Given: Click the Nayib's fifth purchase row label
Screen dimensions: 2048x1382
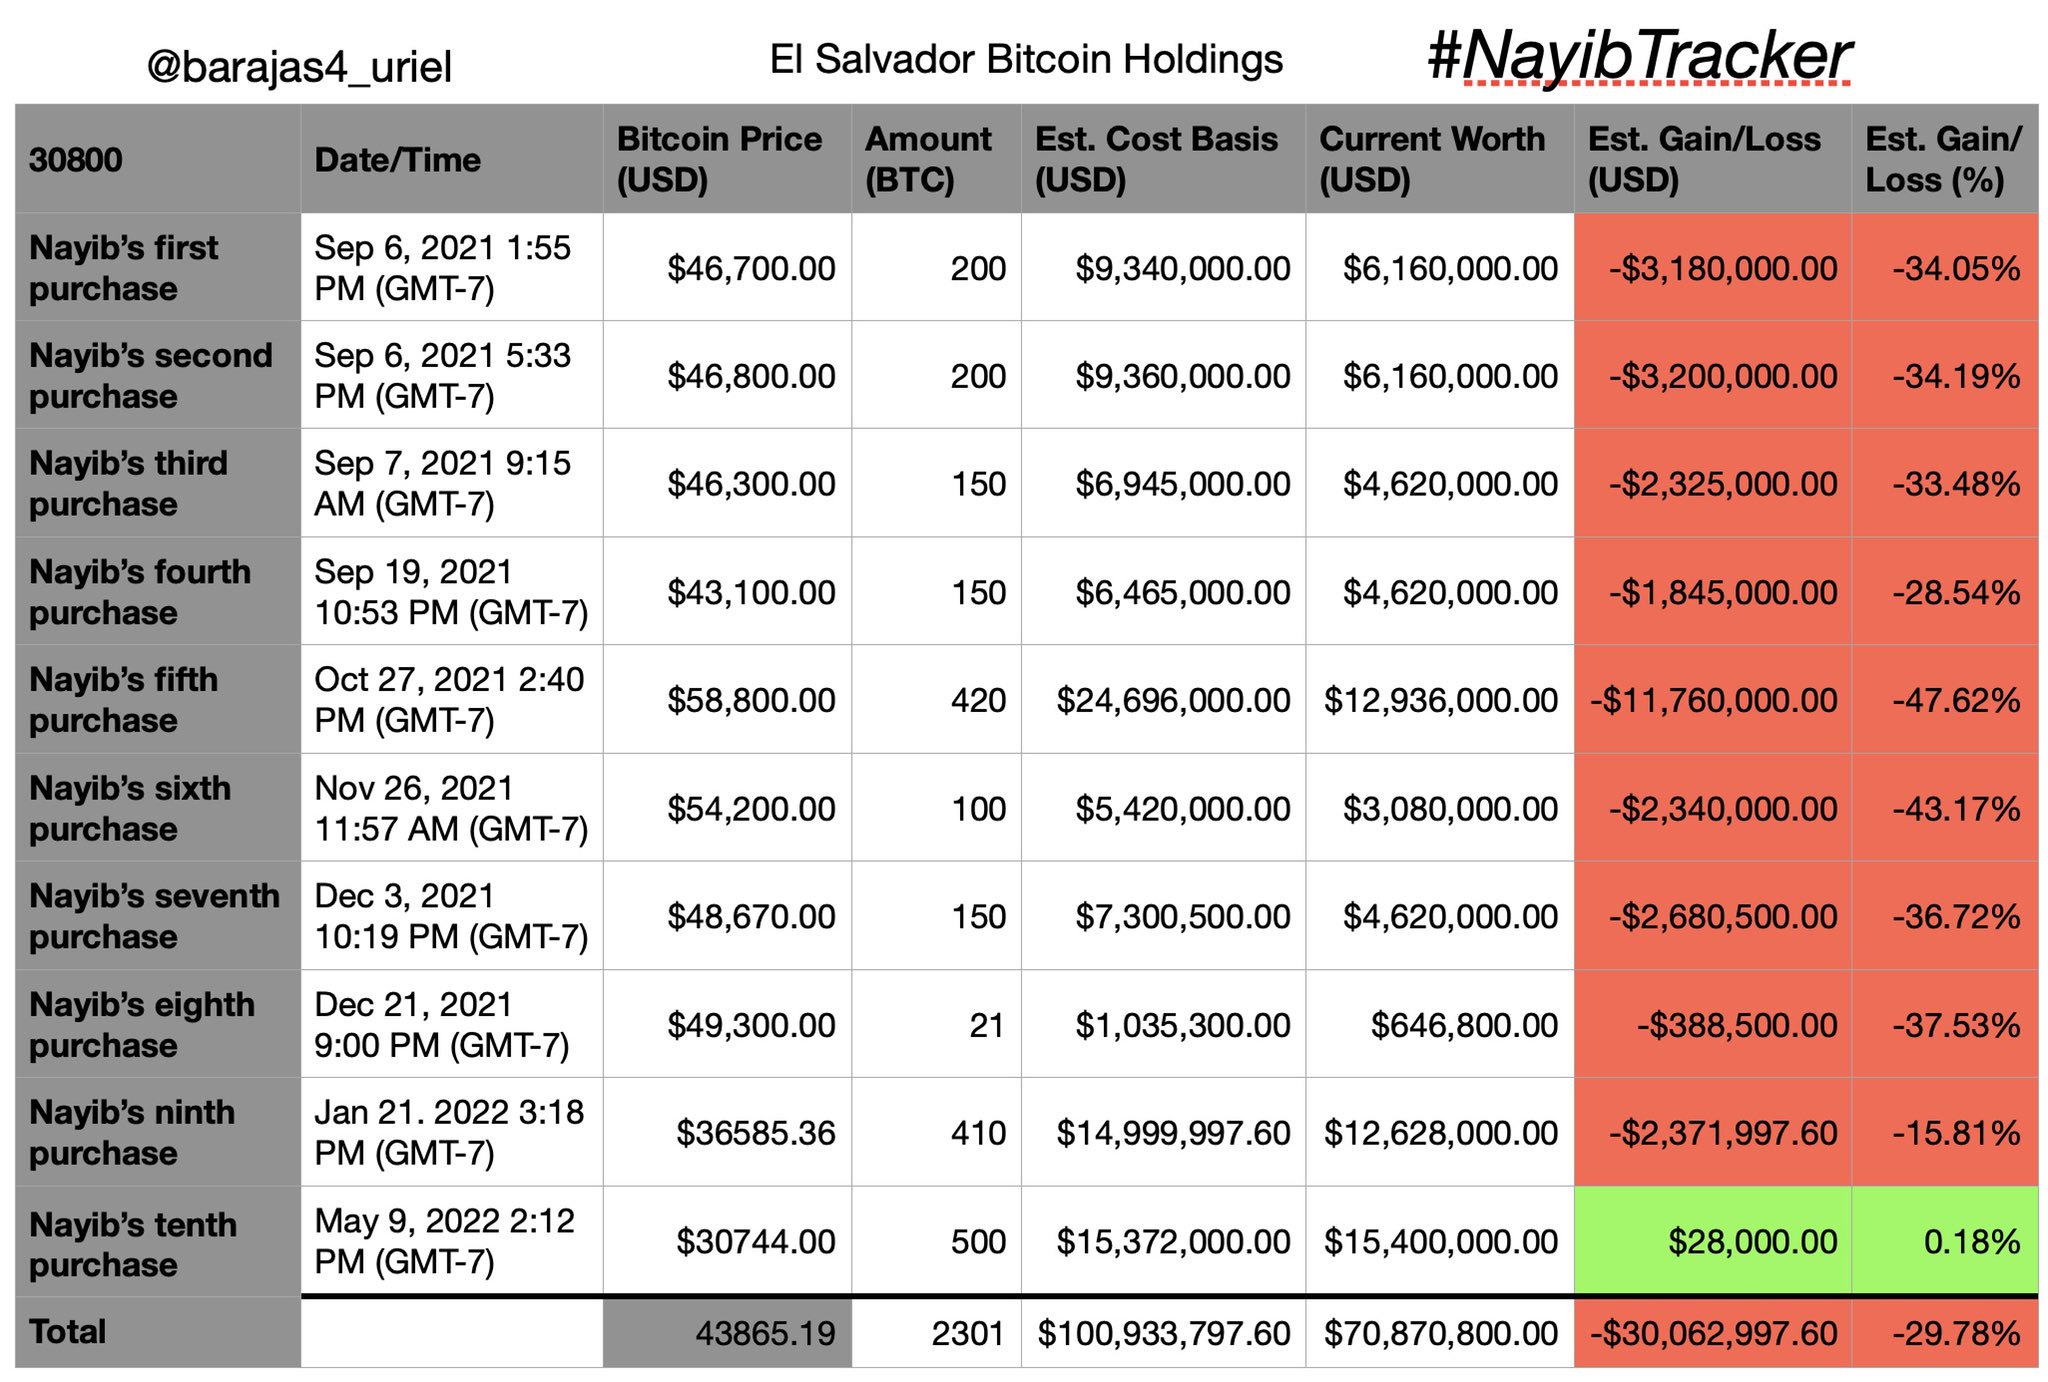Looking at the screenshot, I should pos(124,700).
